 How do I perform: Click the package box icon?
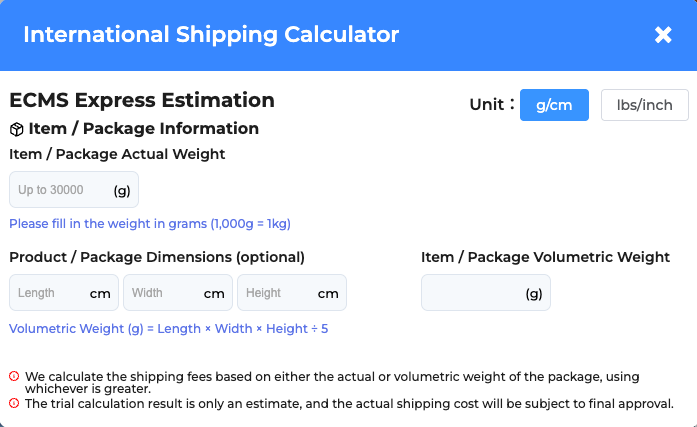click(16, 129)
